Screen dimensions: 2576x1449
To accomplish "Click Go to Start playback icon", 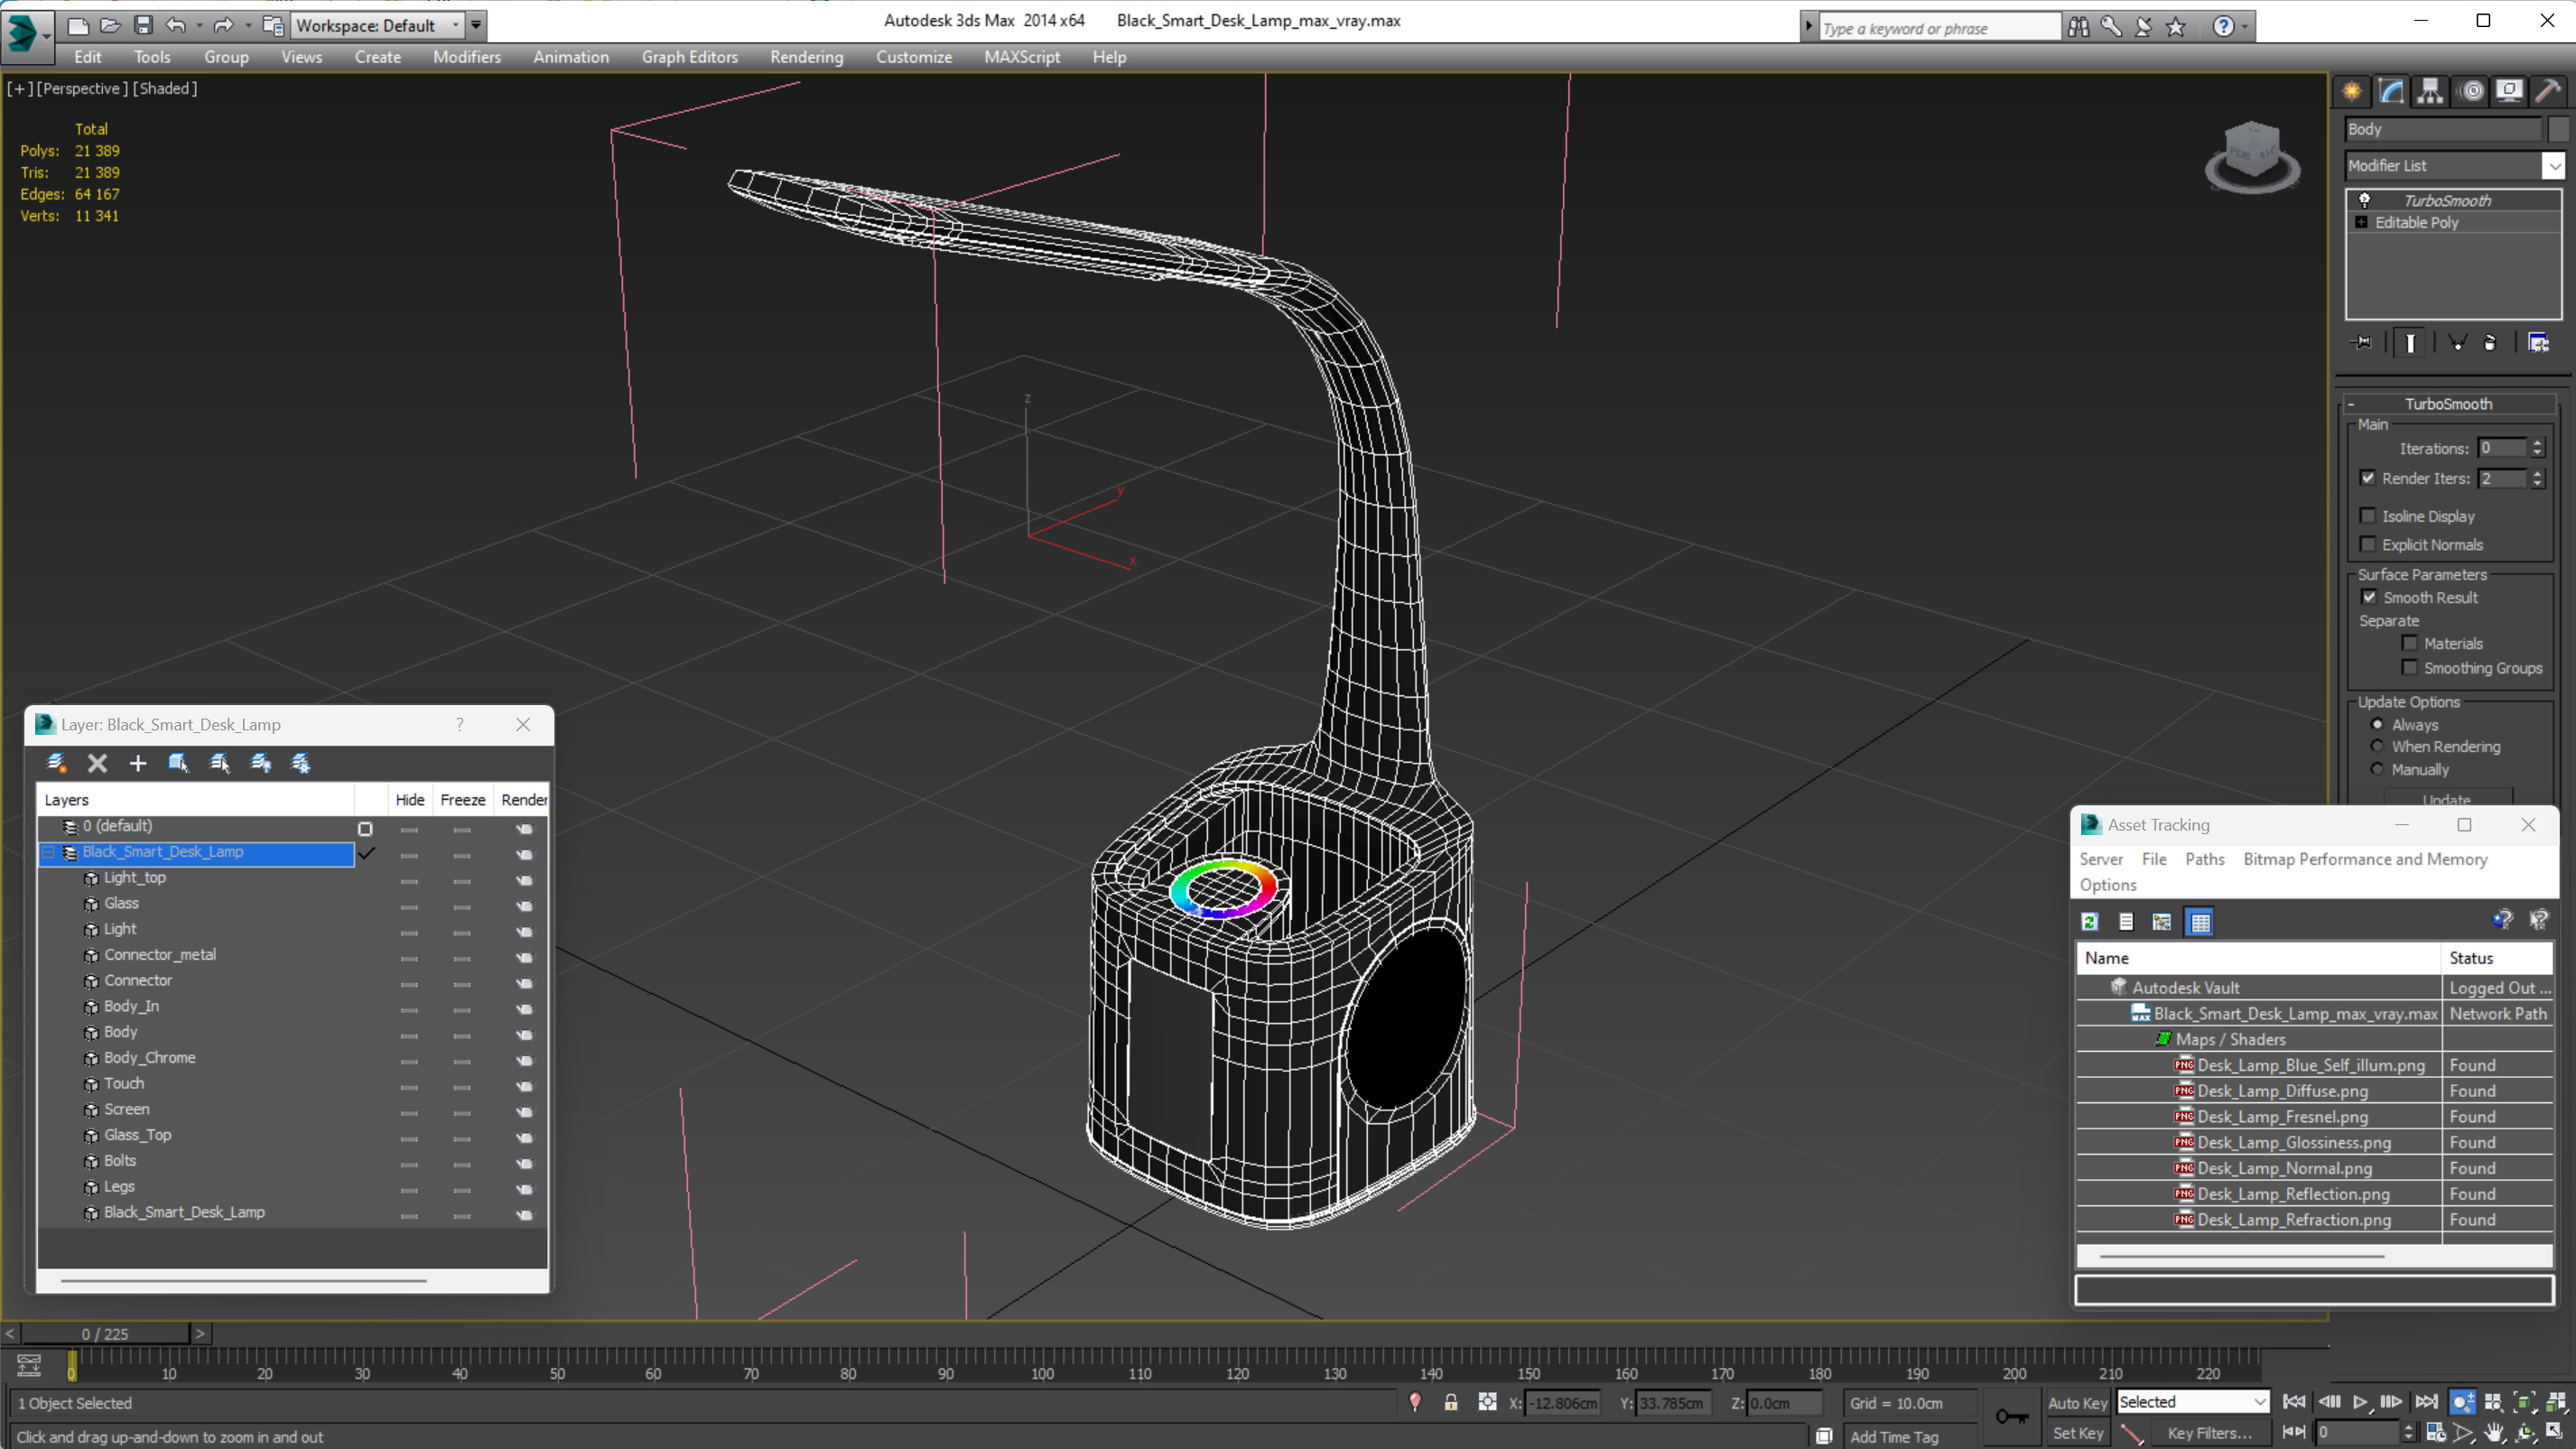I will pos(2294,1402).
